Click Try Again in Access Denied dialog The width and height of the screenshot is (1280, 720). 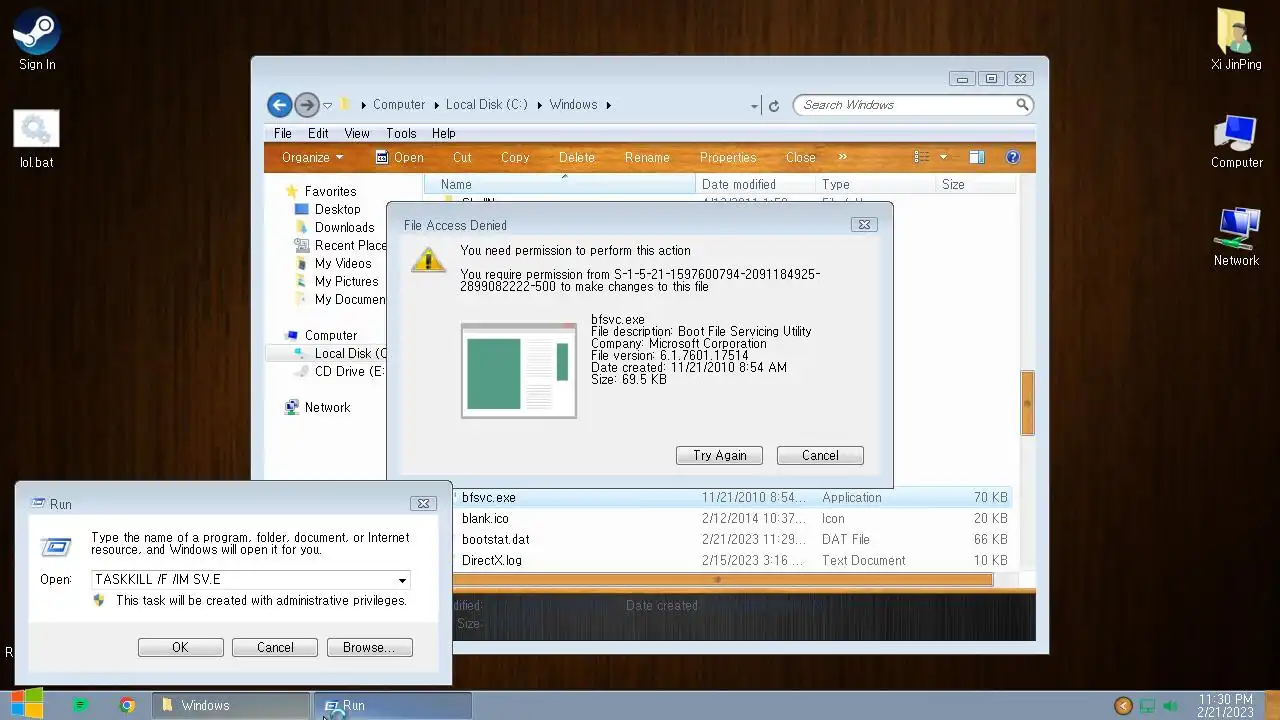[720, 455]
